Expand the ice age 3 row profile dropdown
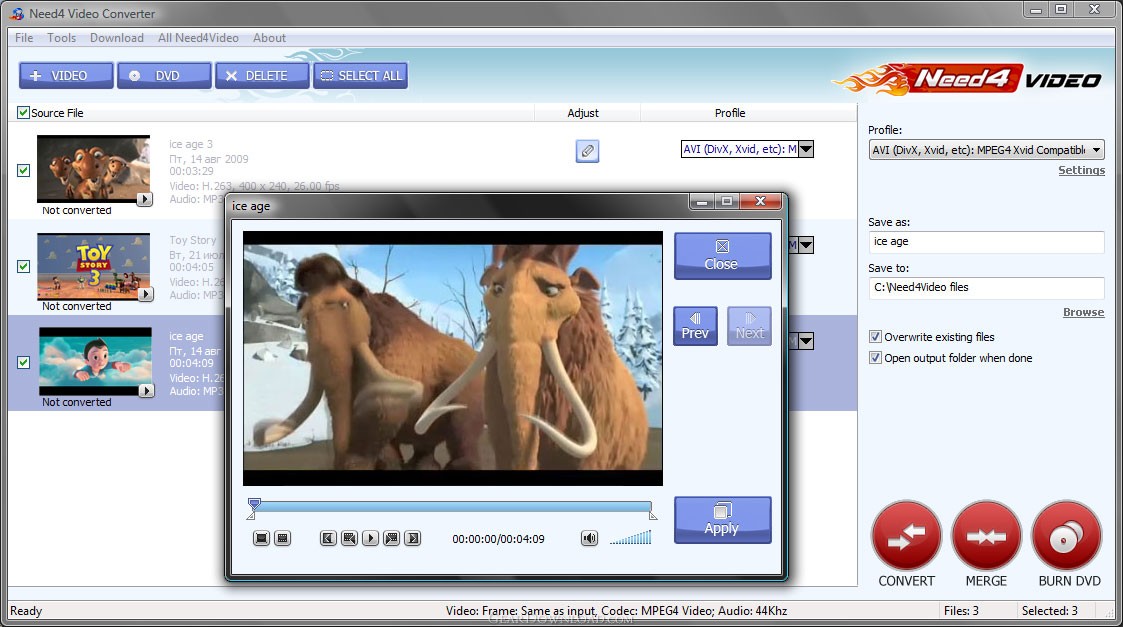 coord(806,149)
